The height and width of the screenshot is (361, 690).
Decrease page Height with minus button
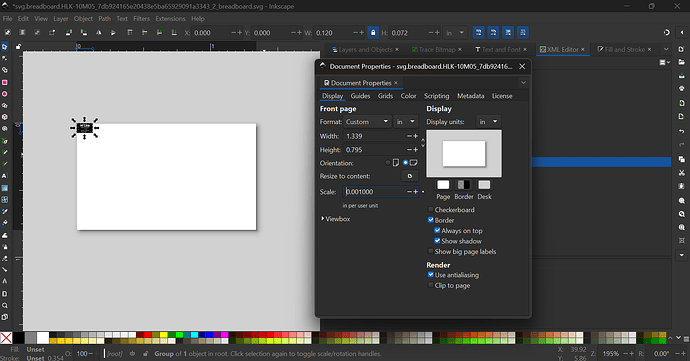[409, 150]
